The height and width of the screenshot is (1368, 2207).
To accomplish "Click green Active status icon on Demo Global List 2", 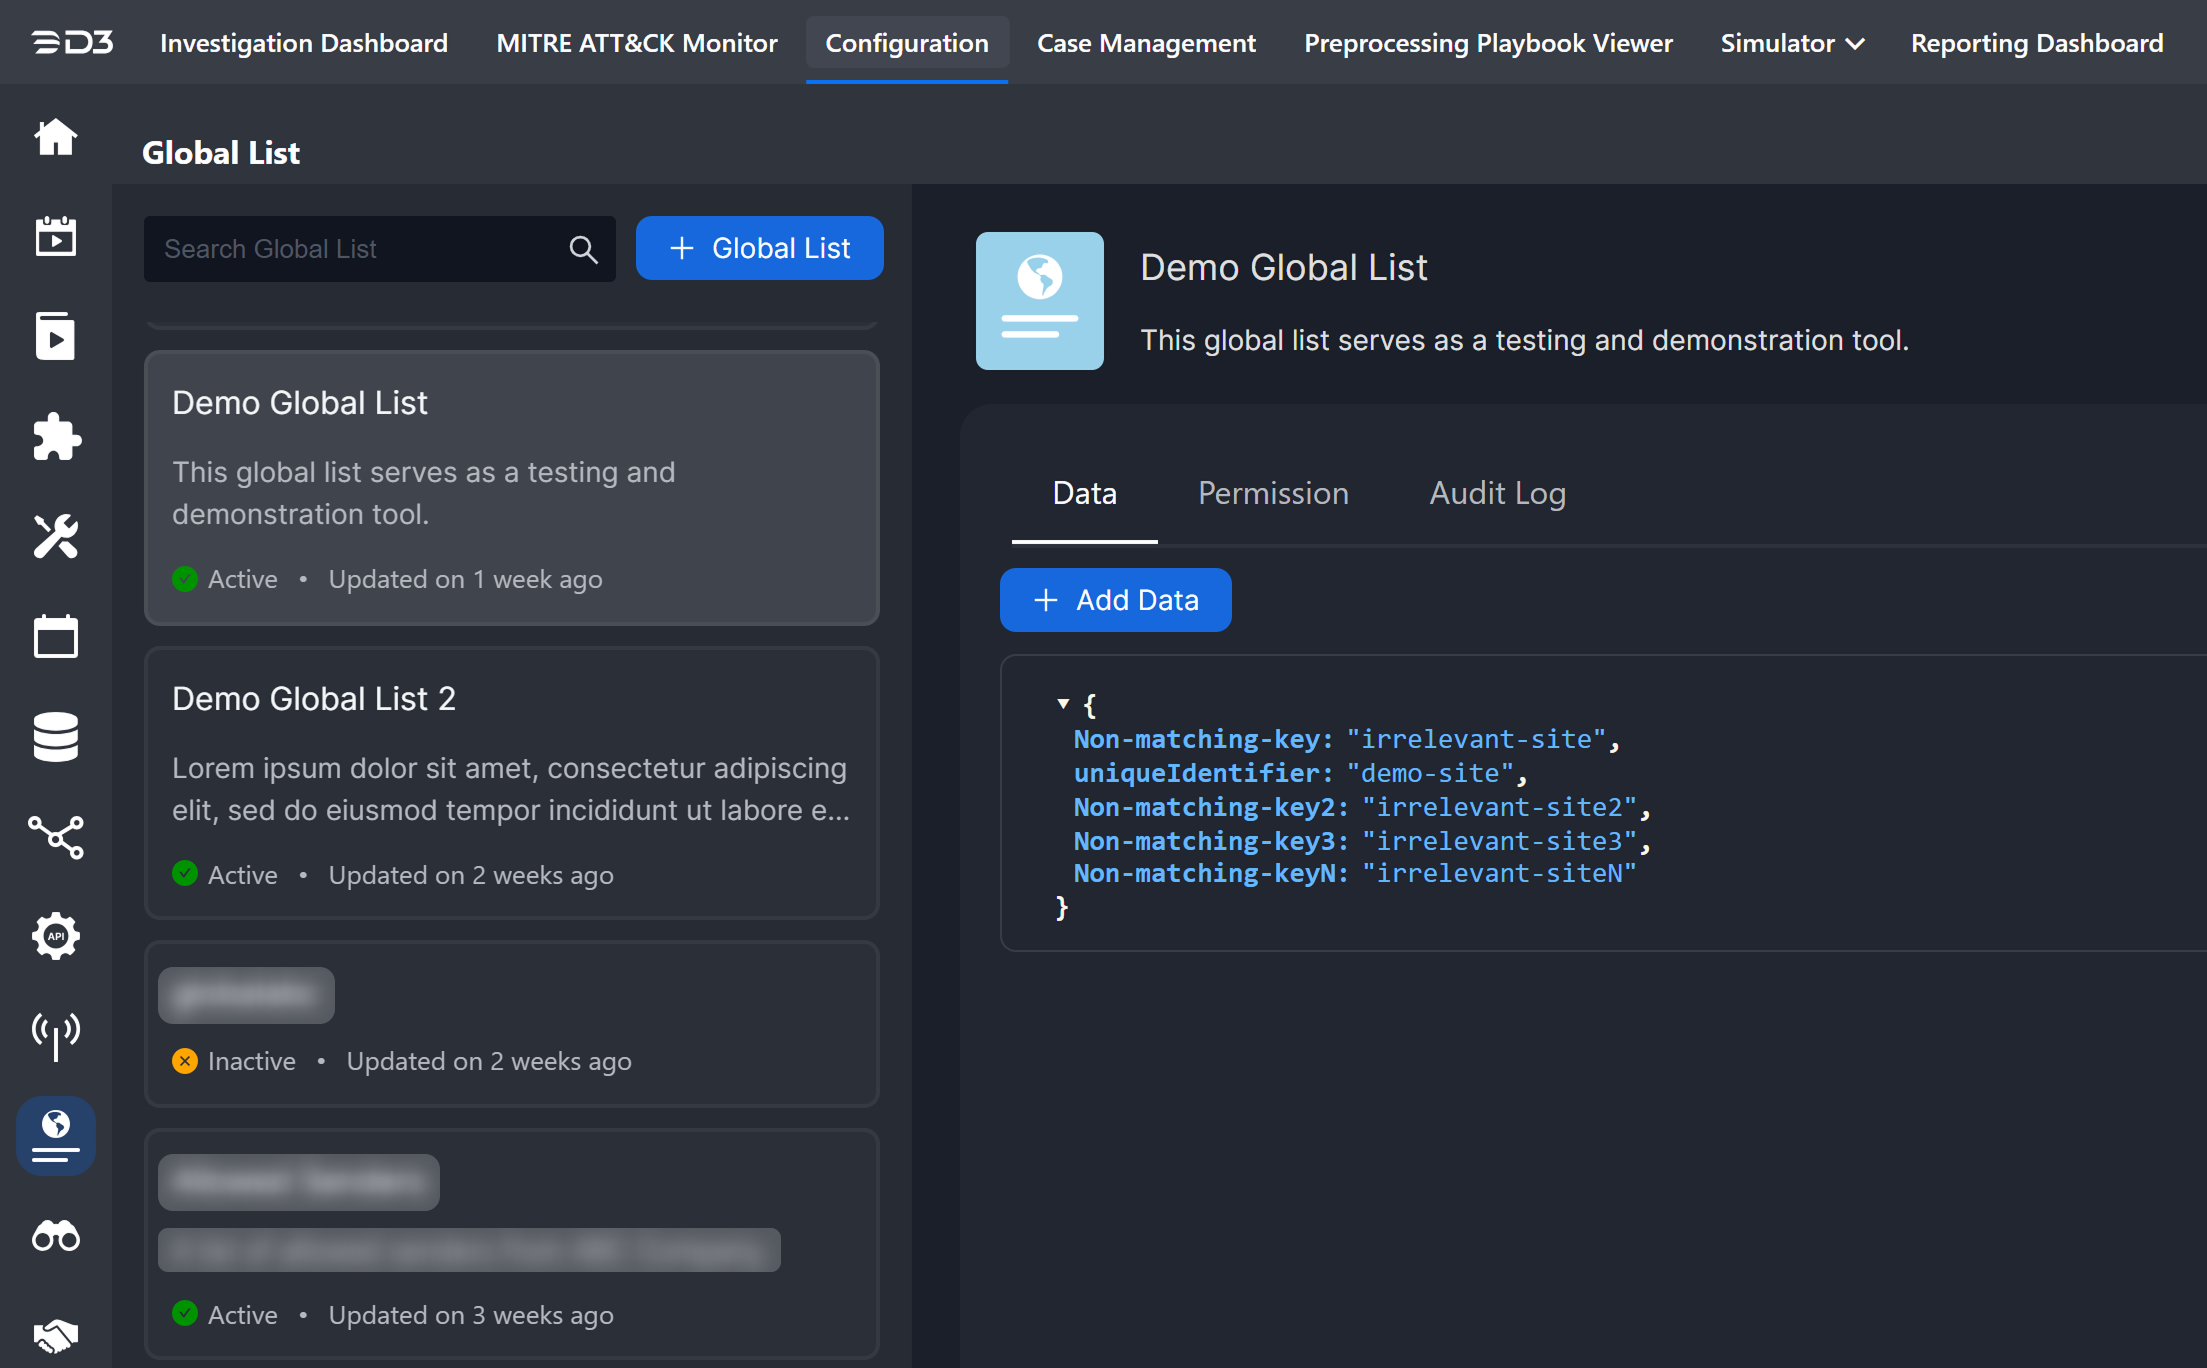I will 185,874.
